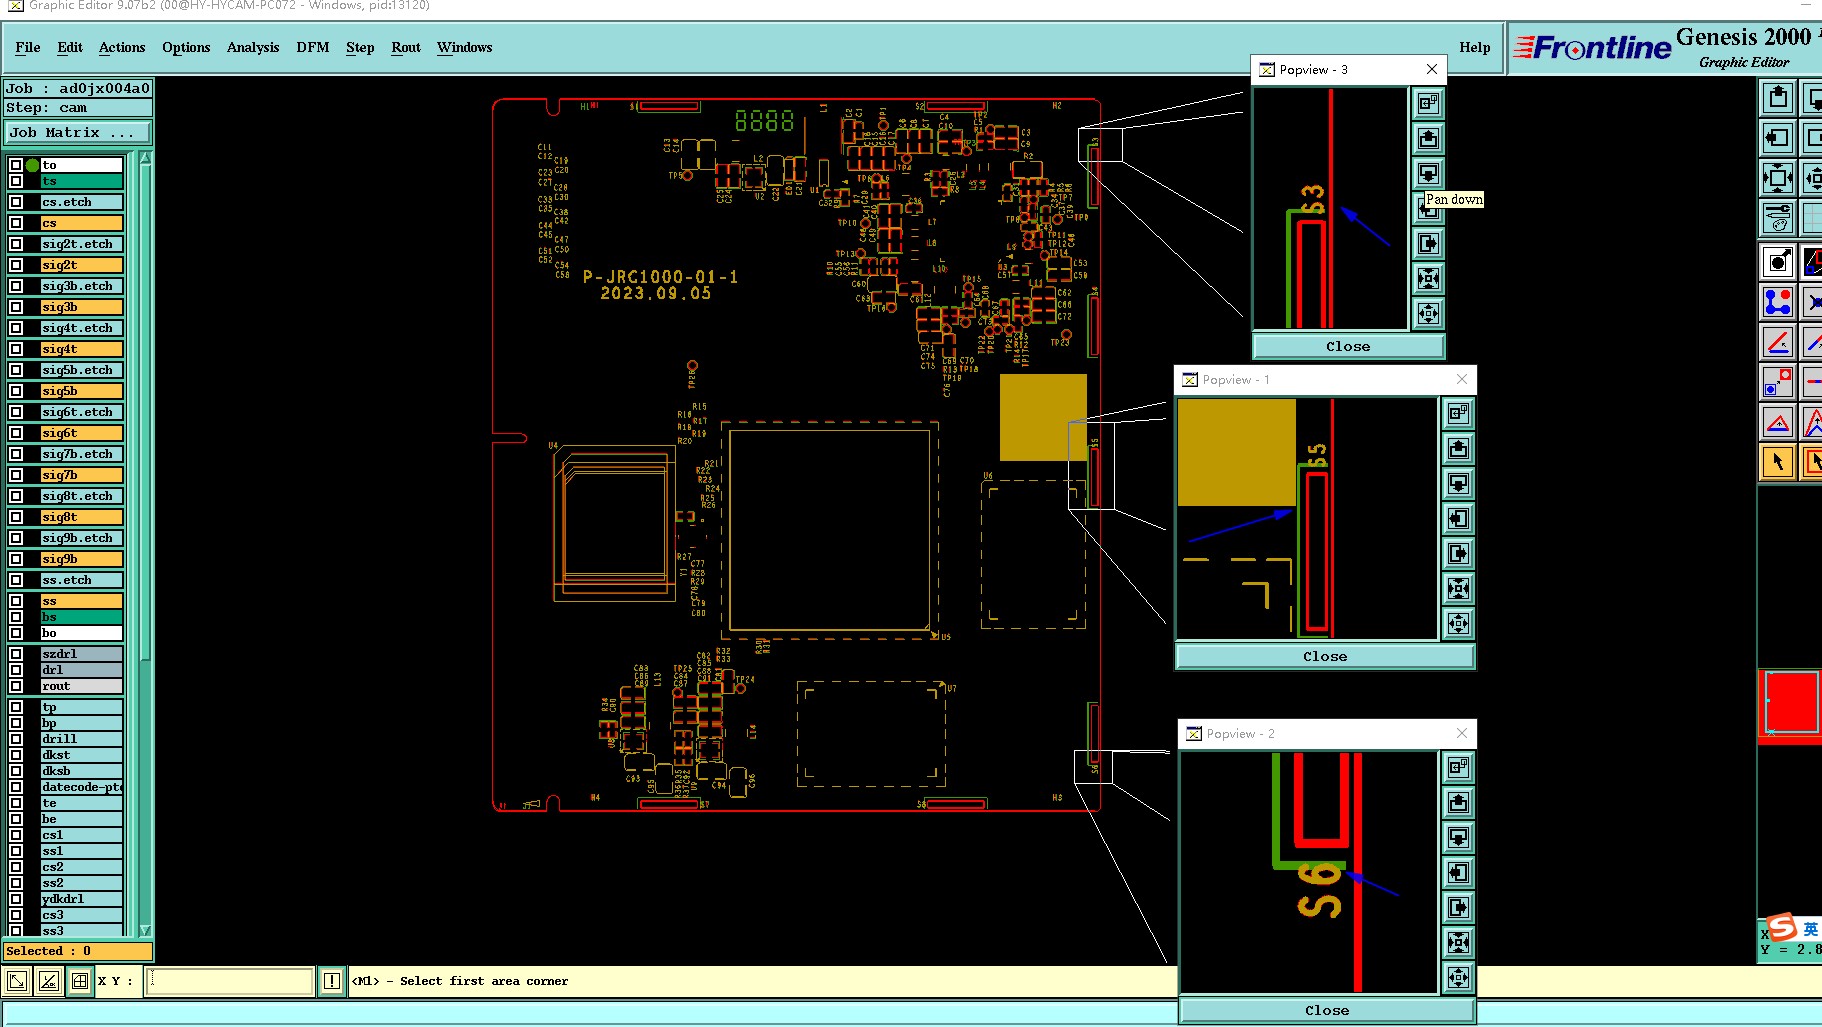1822x1027 pixels.
Task: Select layer name szdrl
Action: click(82, 654)
